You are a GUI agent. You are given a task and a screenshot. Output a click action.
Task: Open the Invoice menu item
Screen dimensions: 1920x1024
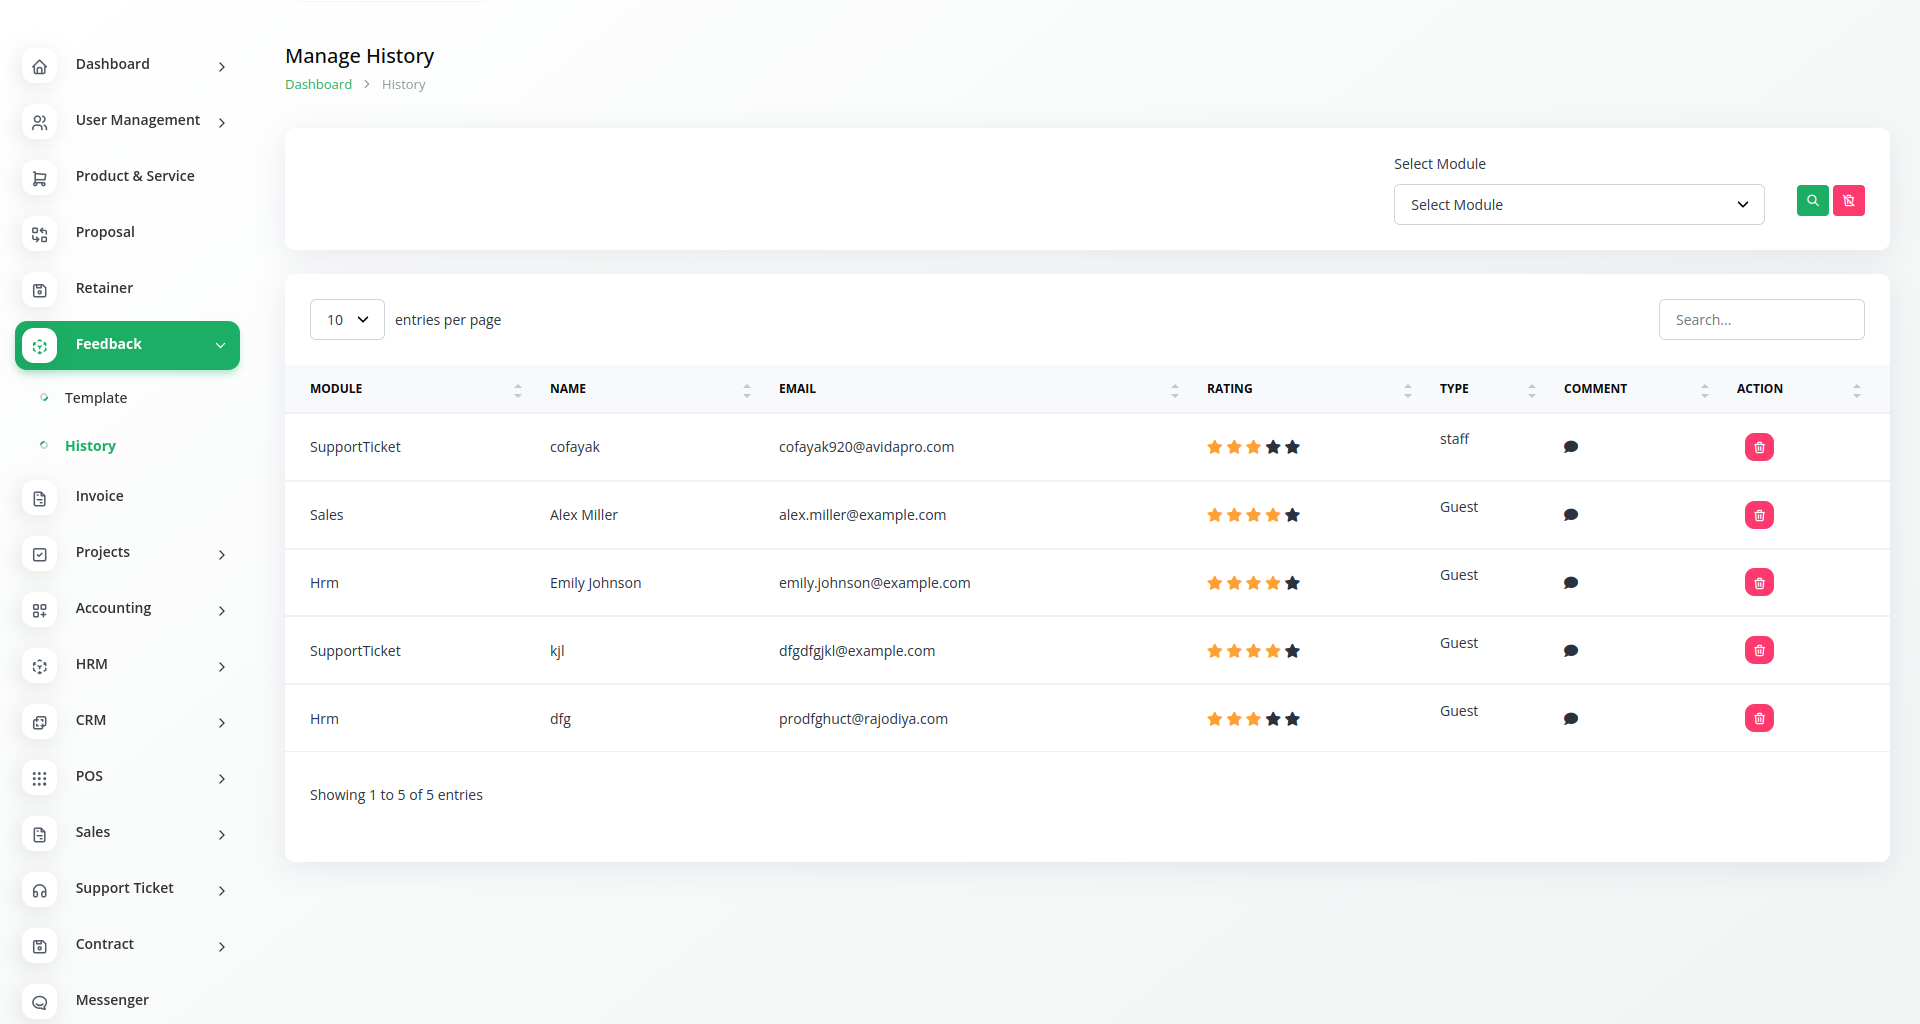coord(100,496)
